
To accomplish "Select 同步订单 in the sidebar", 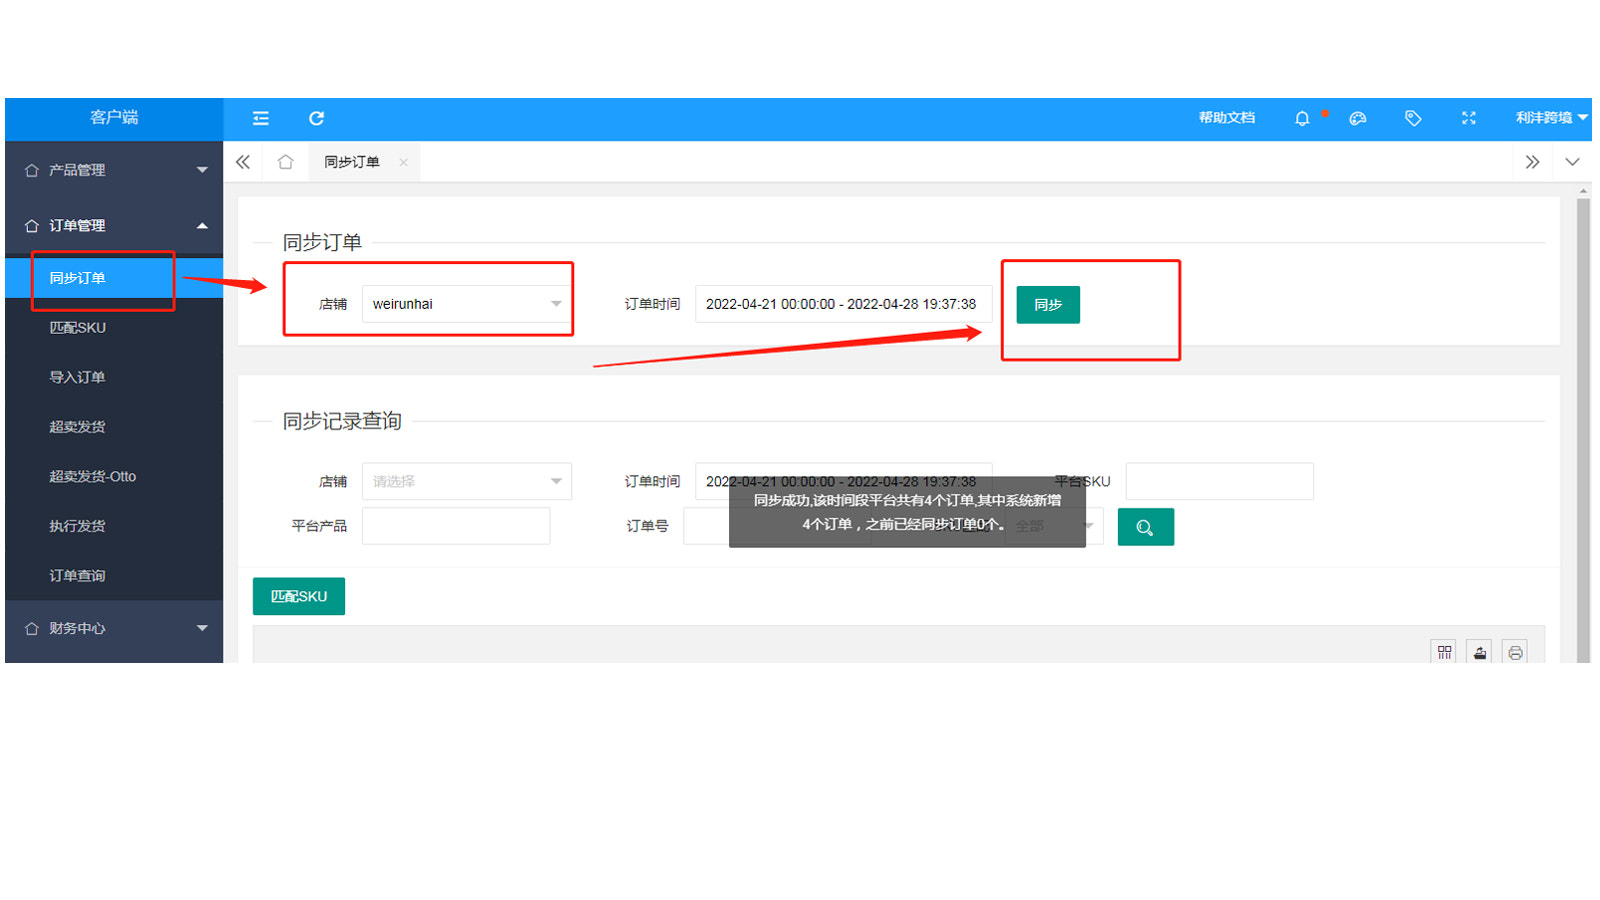I will pyautogui.click(x=114, y=278).
